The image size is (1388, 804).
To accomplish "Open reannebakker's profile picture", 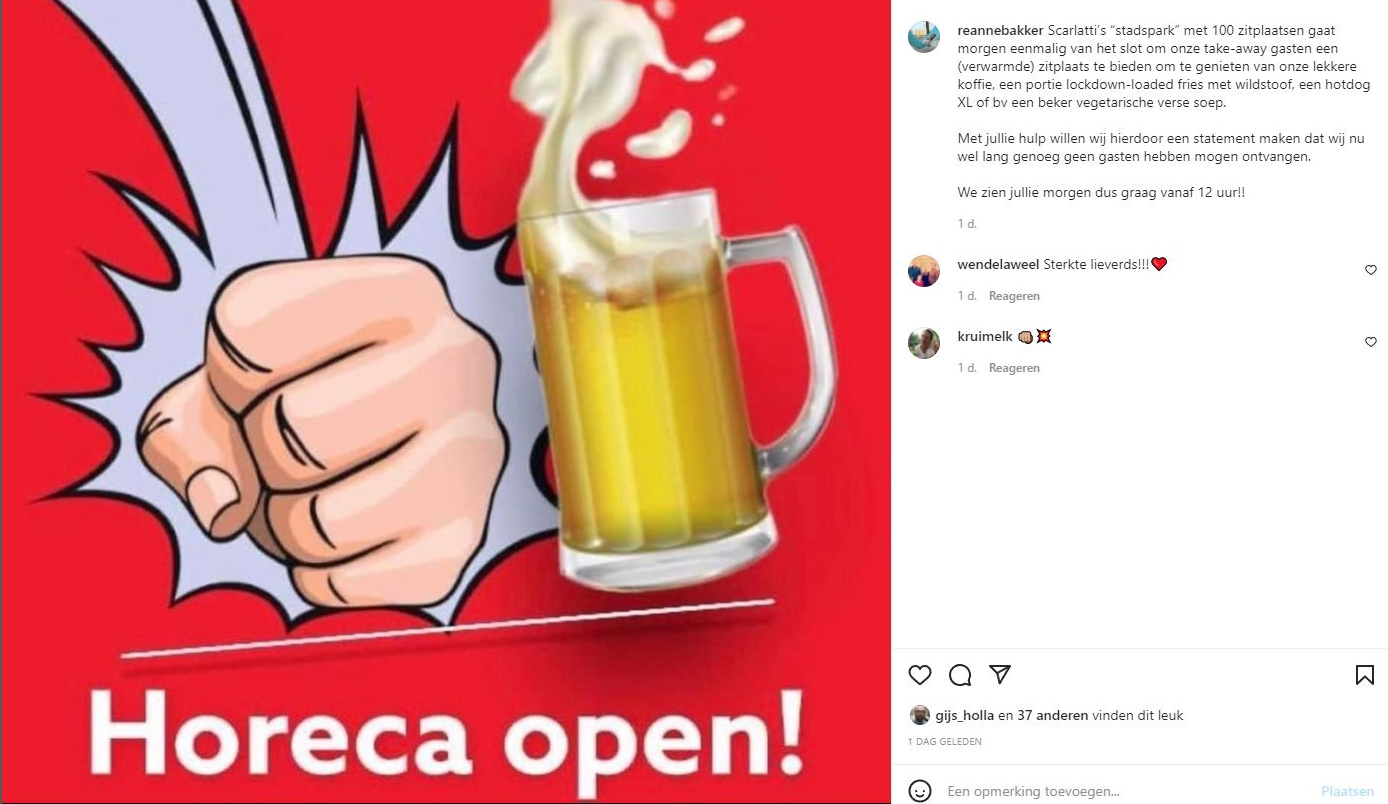I will [x=924, y=36].
